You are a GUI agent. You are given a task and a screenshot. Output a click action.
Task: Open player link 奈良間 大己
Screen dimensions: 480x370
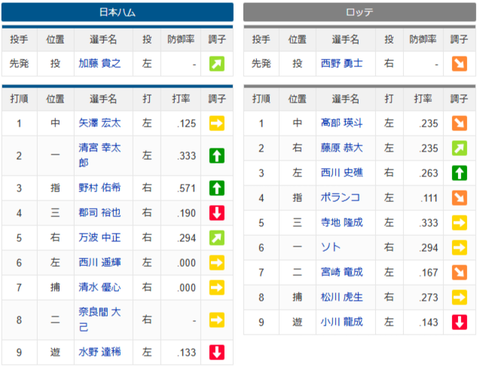[100, 320]
